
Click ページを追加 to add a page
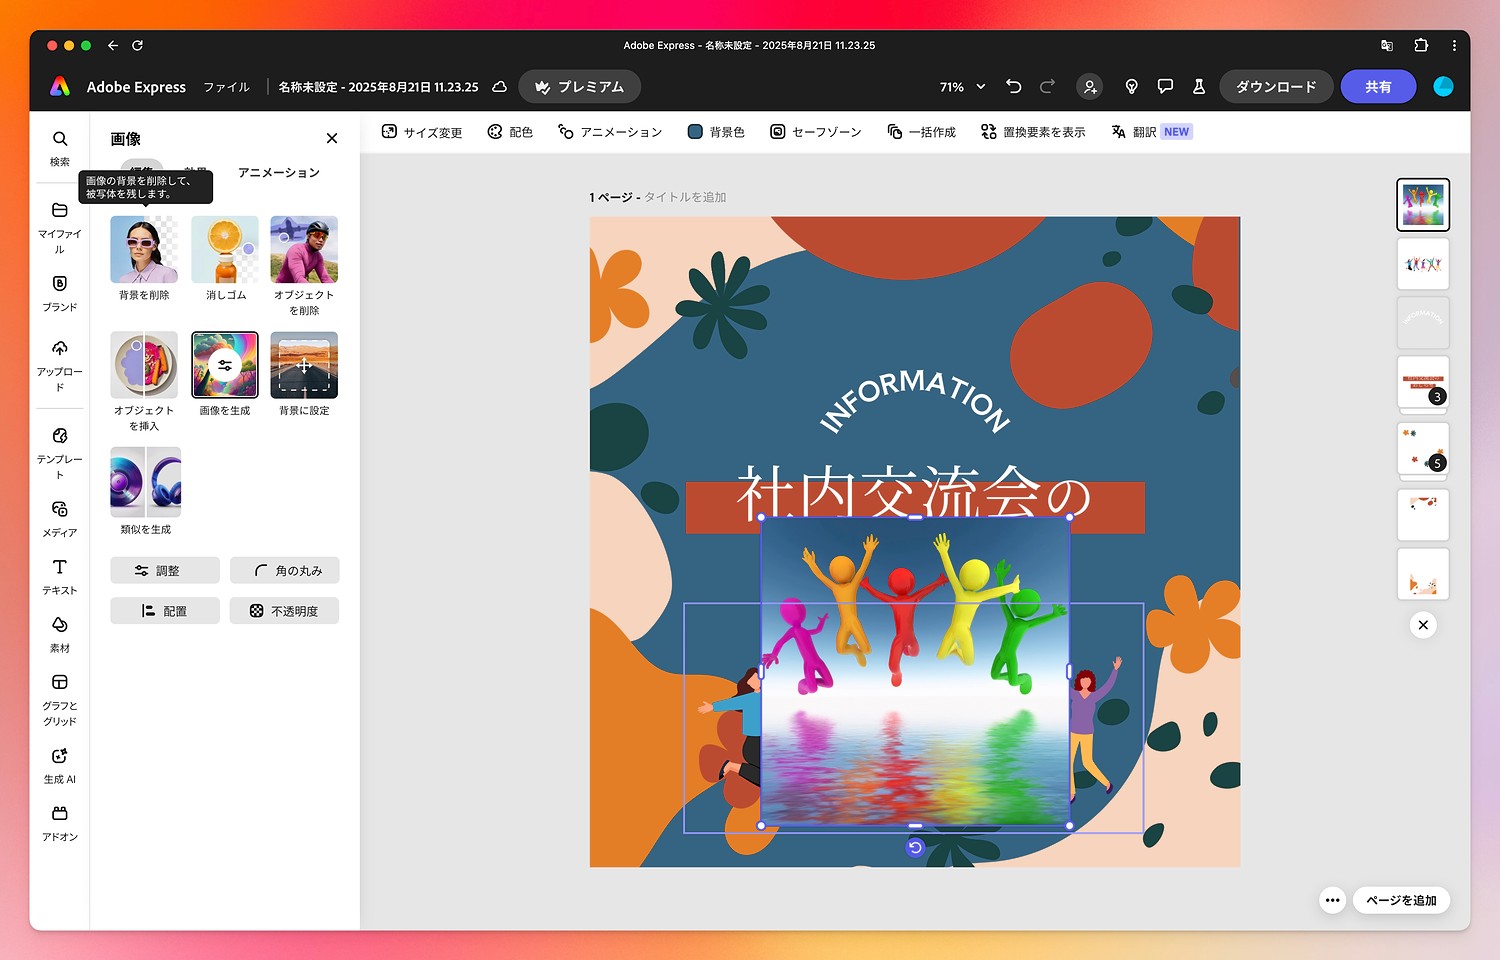[x=1402, y=900]
